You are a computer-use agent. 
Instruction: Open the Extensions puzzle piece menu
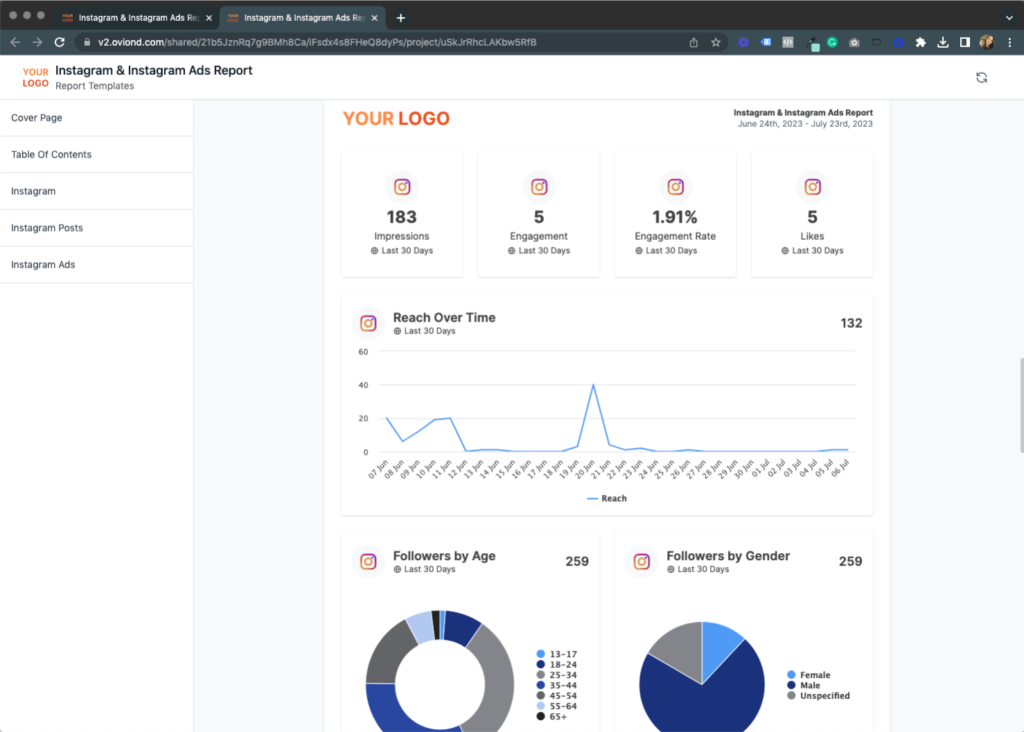point(921,42)
